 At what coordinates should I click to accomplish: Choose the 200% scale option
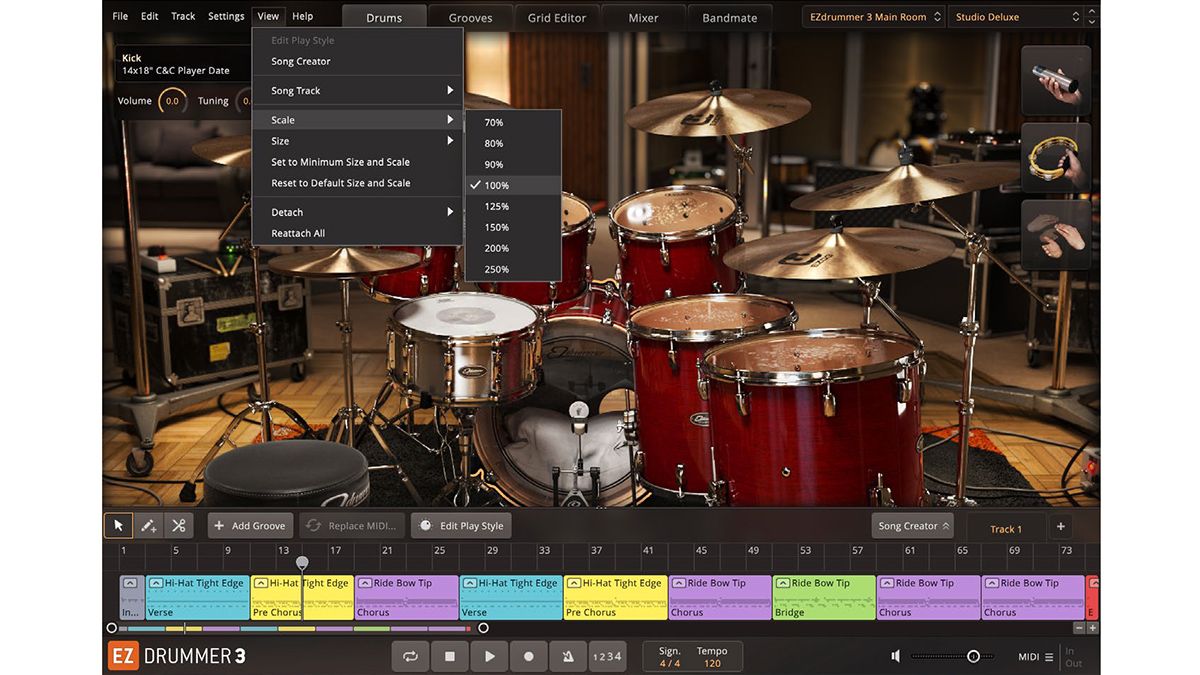pyautogui.click(x=514, y=248)
